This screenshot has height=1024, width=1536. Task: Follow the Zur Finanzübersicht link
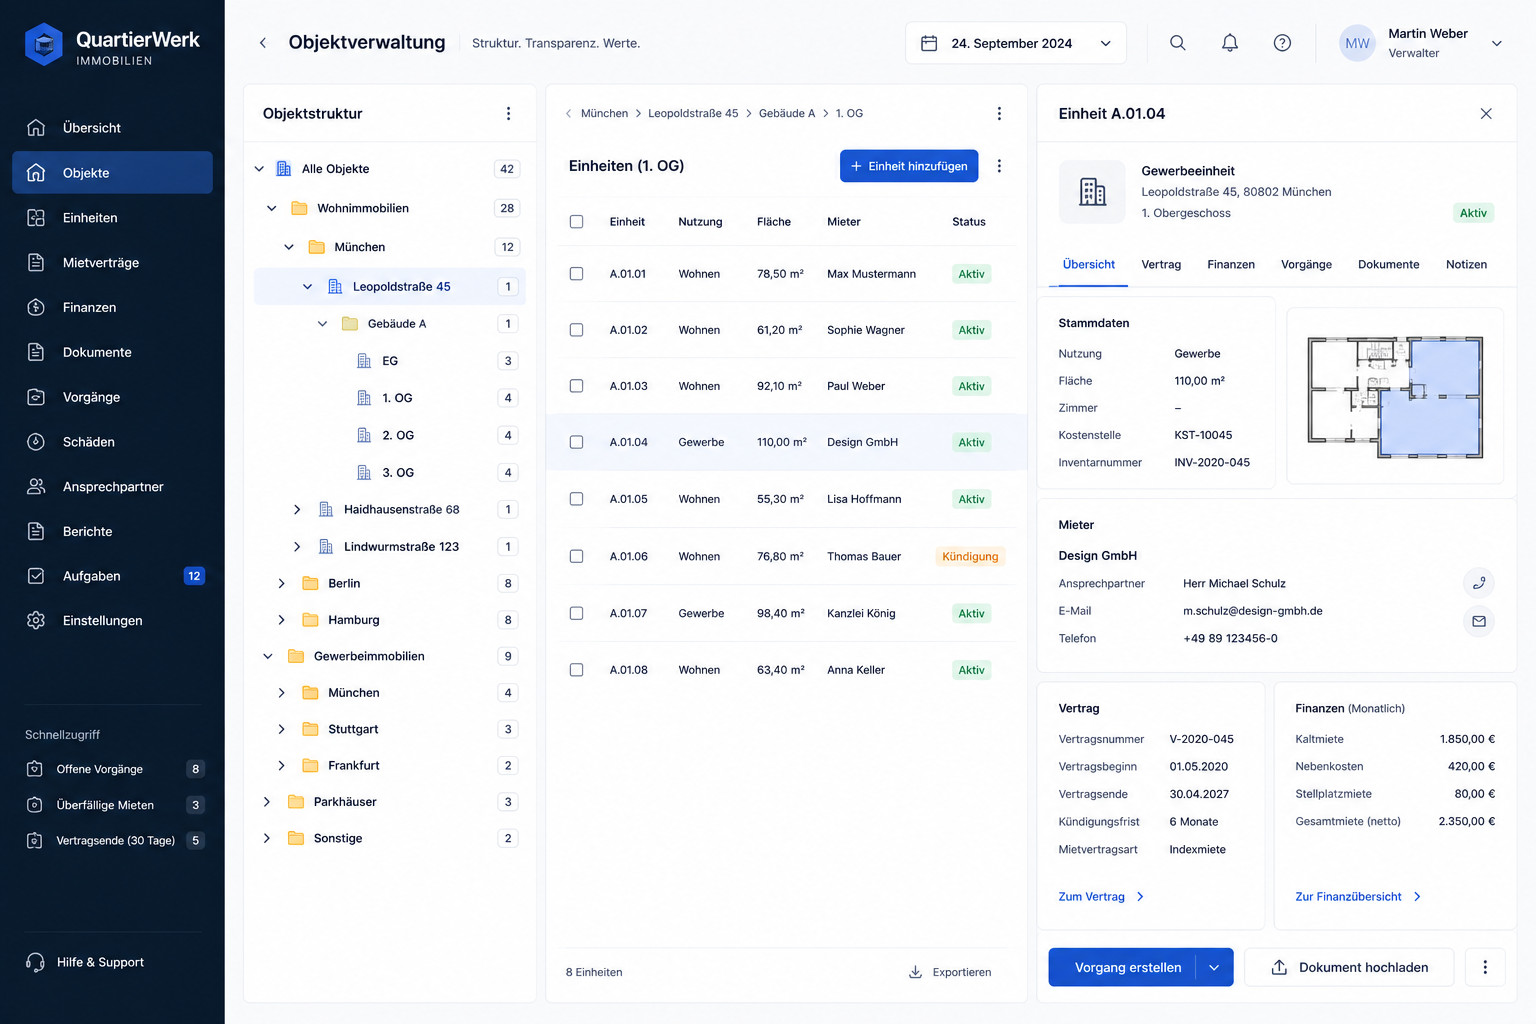coord(1358,897)
